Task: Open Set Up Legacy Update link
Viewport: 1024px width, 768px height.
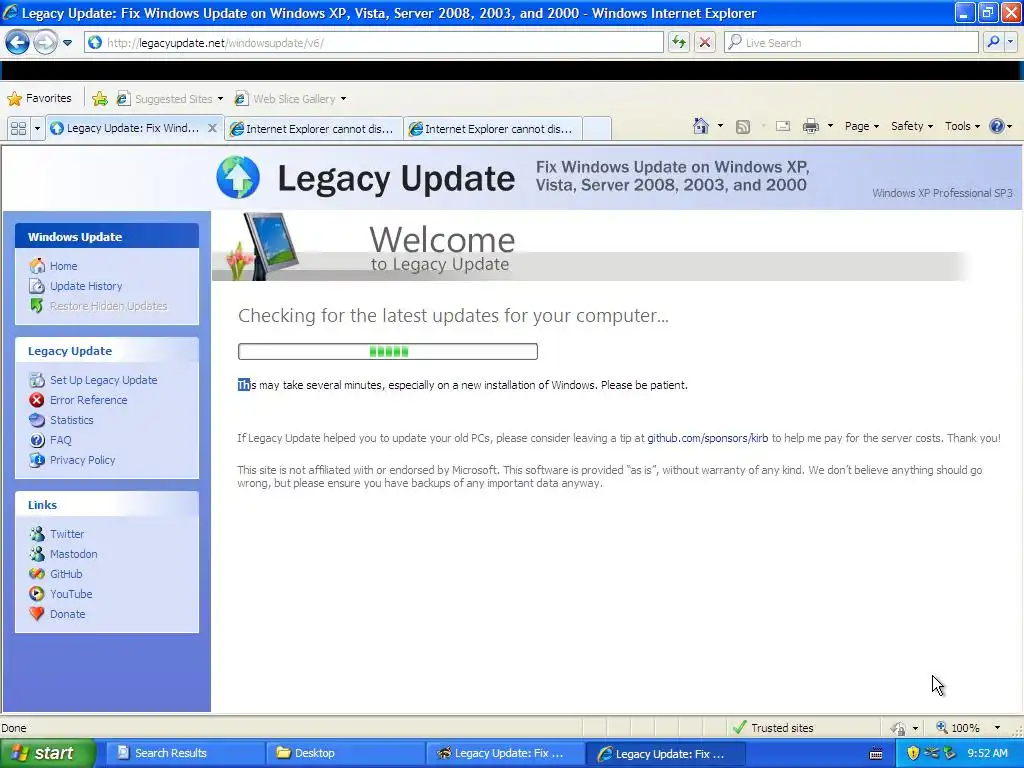Action: [103, 380]
